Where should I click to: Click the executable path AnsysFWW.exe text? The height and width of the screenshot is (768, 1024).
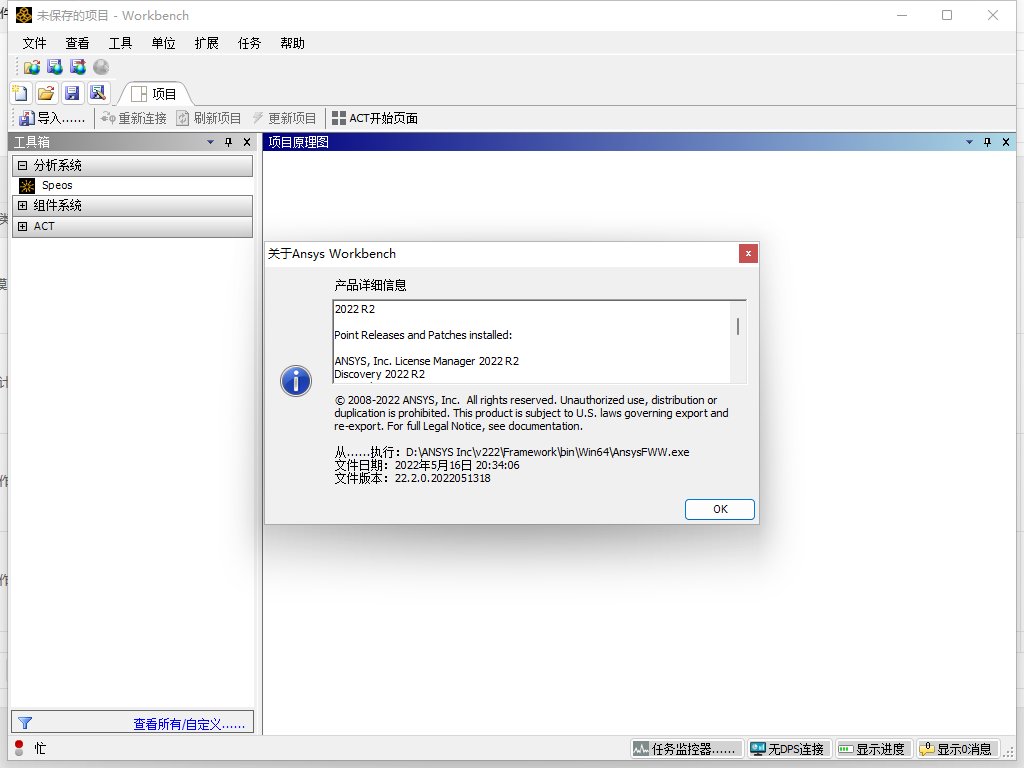[547, 452]
